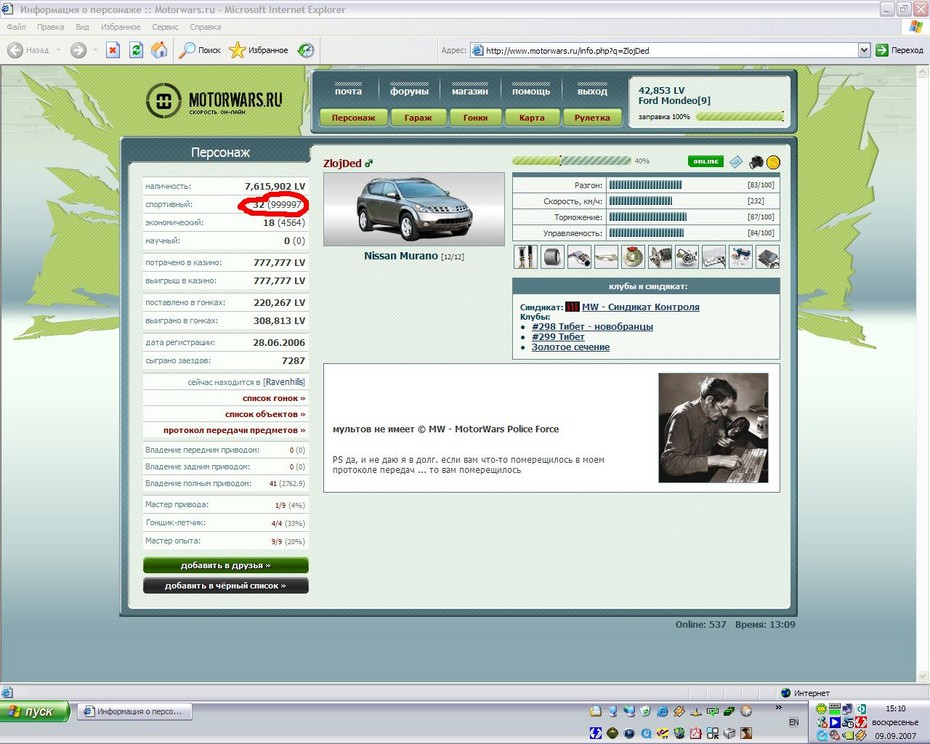Click the yellow coin icon
This screenshot has width=930, height=744.
(x=773, y=161)
